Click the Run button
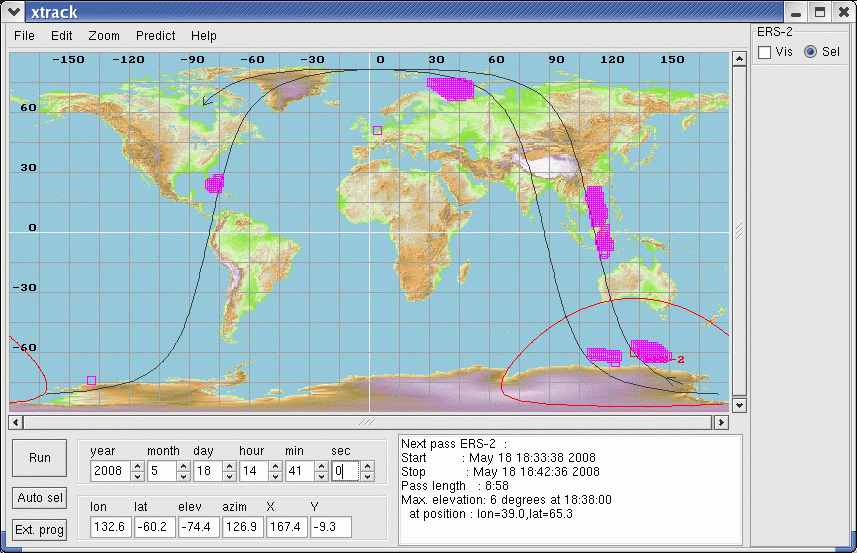Viewport: 857px width, 553px height. pos(40,458)
